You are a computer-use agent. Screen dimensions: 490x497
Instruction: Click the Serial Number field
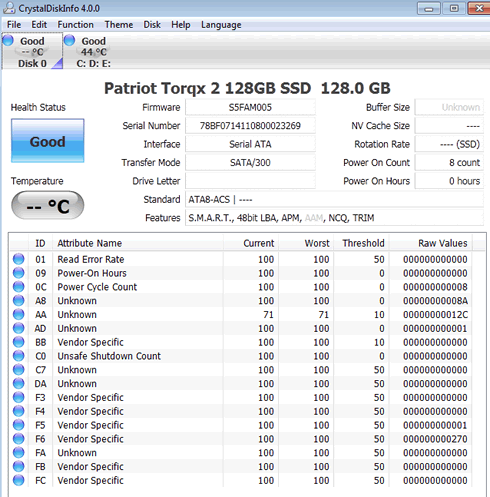250,126
